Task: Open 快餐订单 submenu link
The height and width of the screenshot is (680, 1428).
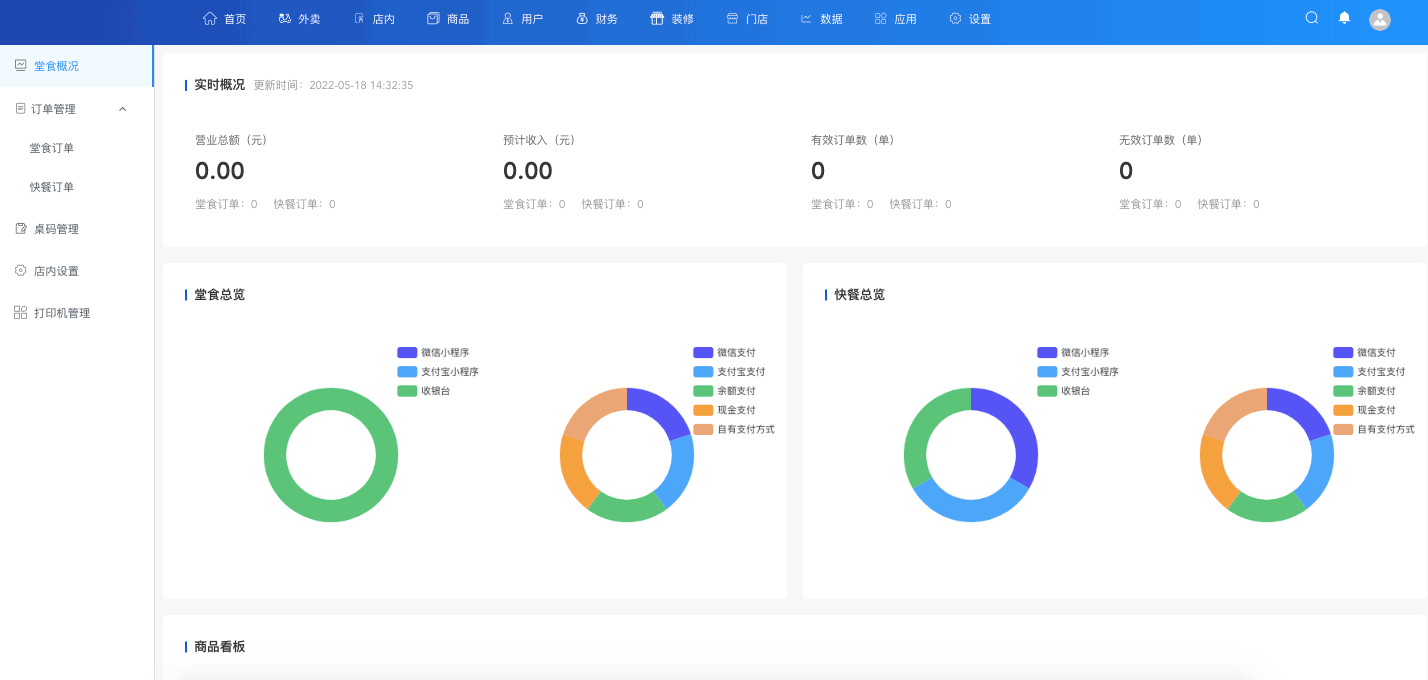Action: pyautogui.click(x=52, y=187)
